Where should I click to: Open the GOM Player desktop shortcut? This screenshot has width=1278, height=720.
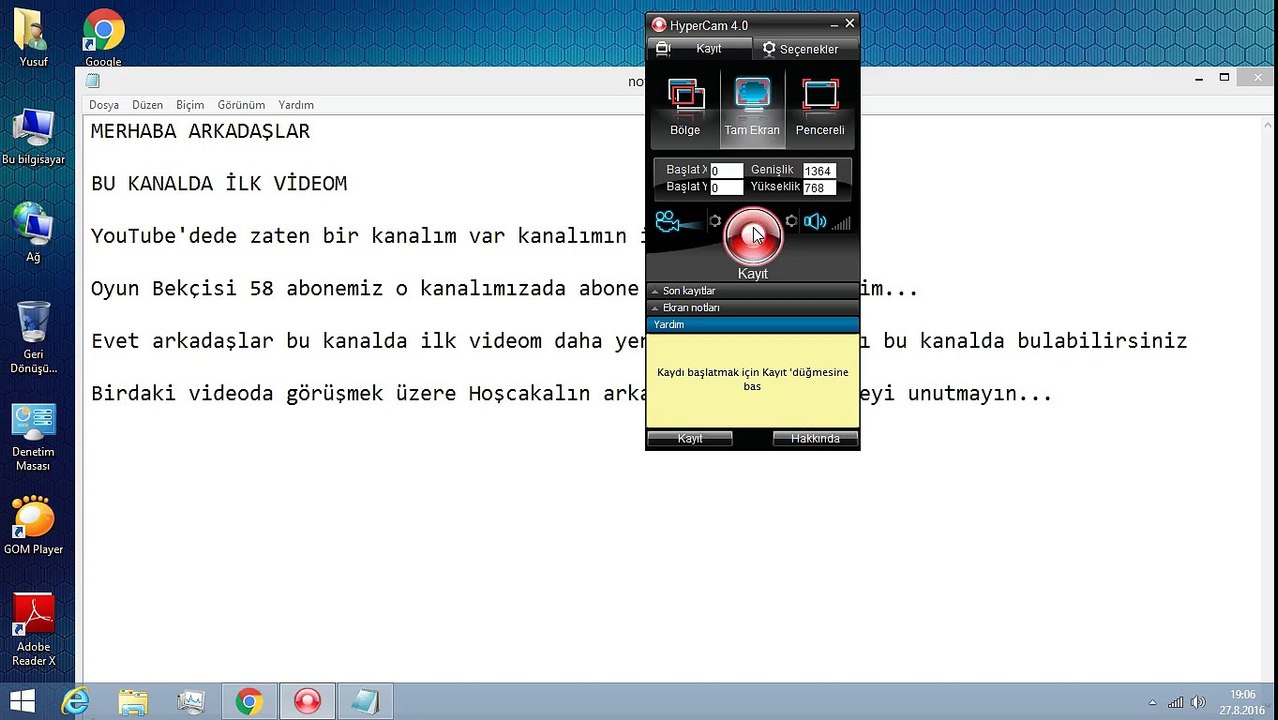pos(33,525)
